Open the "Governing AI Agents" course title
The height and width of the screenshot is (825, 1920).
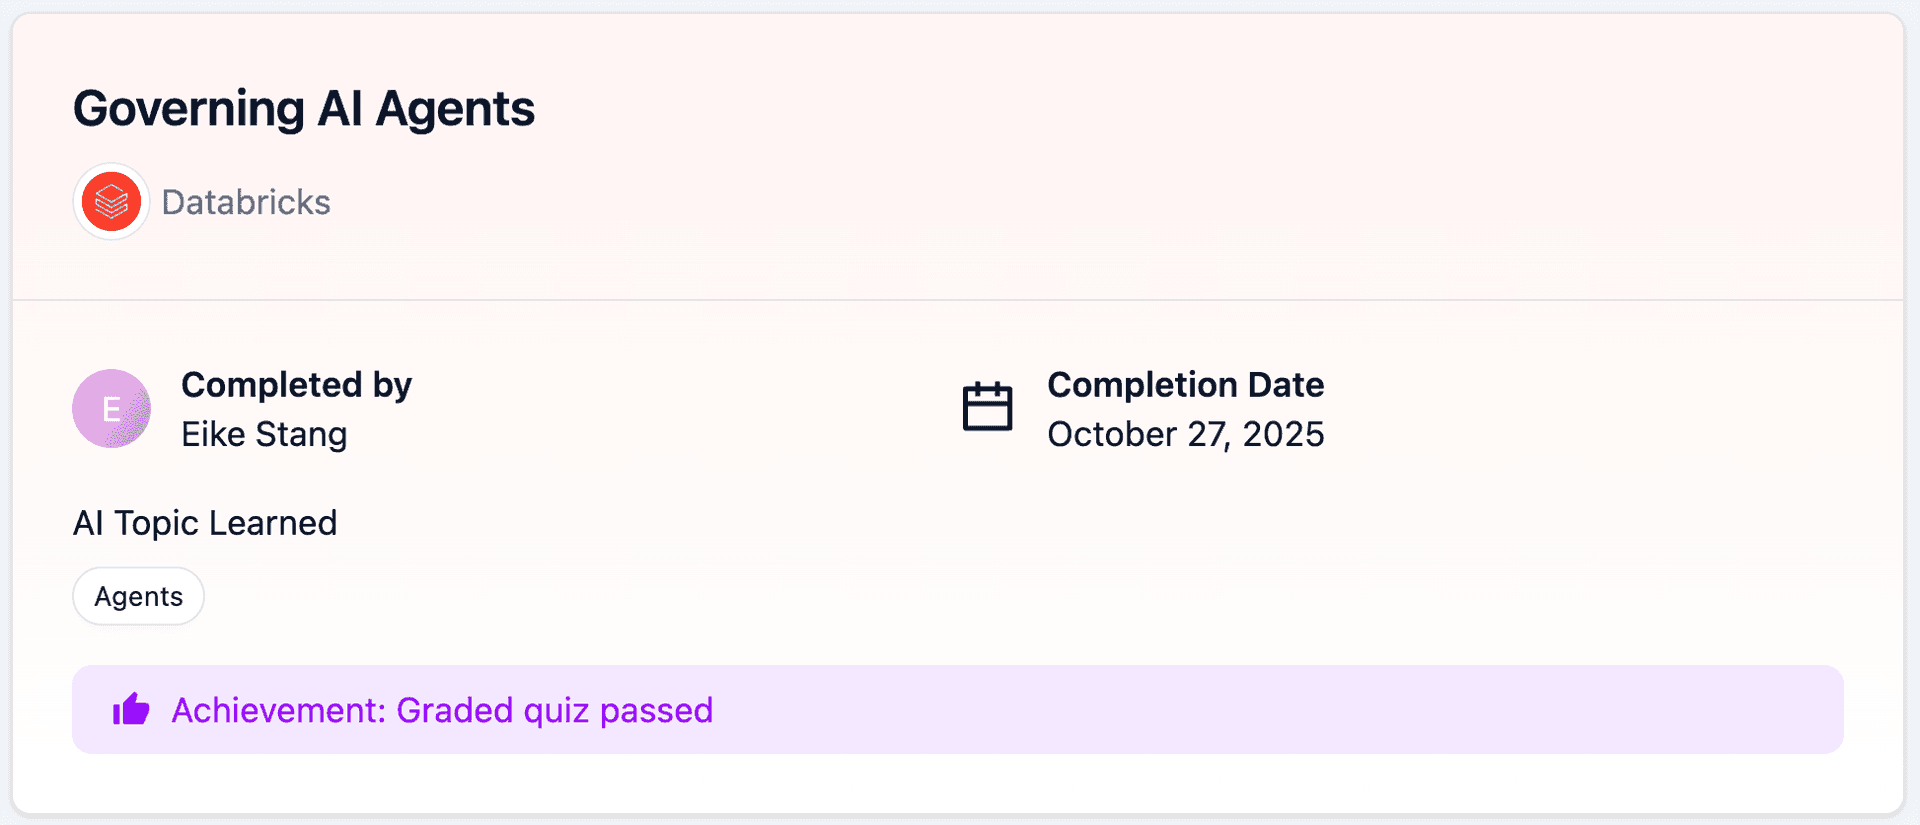(x=304, y=108)
